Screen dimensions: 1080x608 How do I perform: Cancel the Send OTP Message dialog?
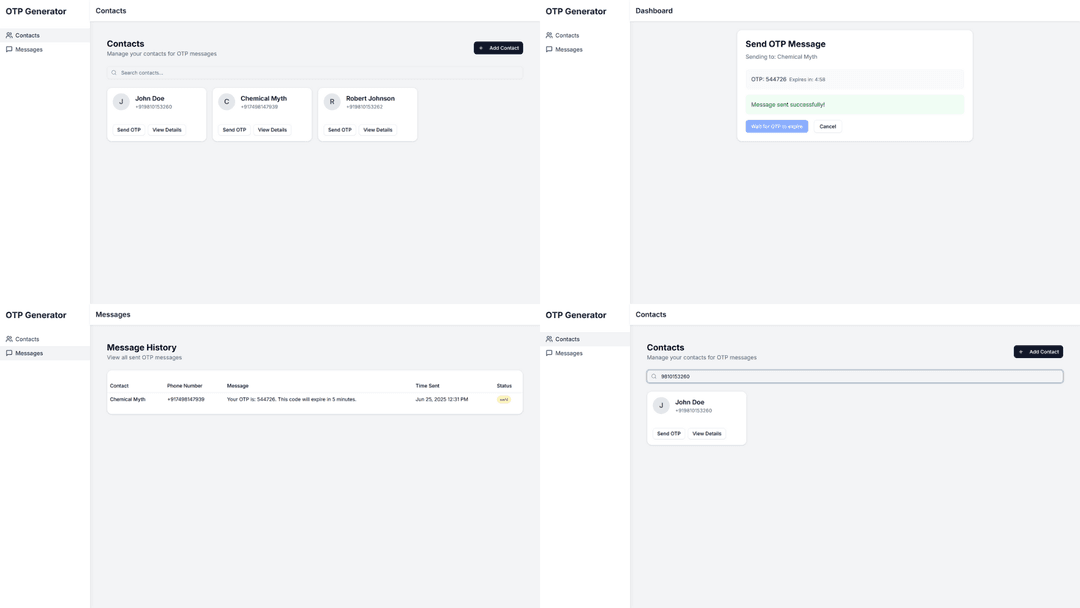point(827,127)
